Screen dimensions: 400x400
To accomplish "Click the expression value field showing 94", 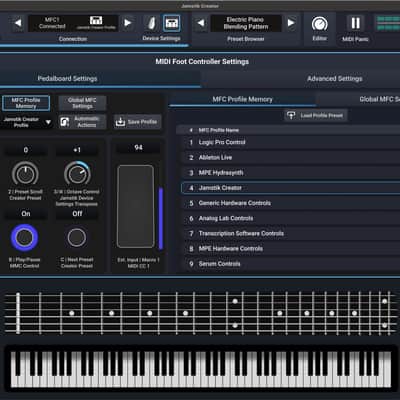I will pyautogui.click(x=138, y=148).
